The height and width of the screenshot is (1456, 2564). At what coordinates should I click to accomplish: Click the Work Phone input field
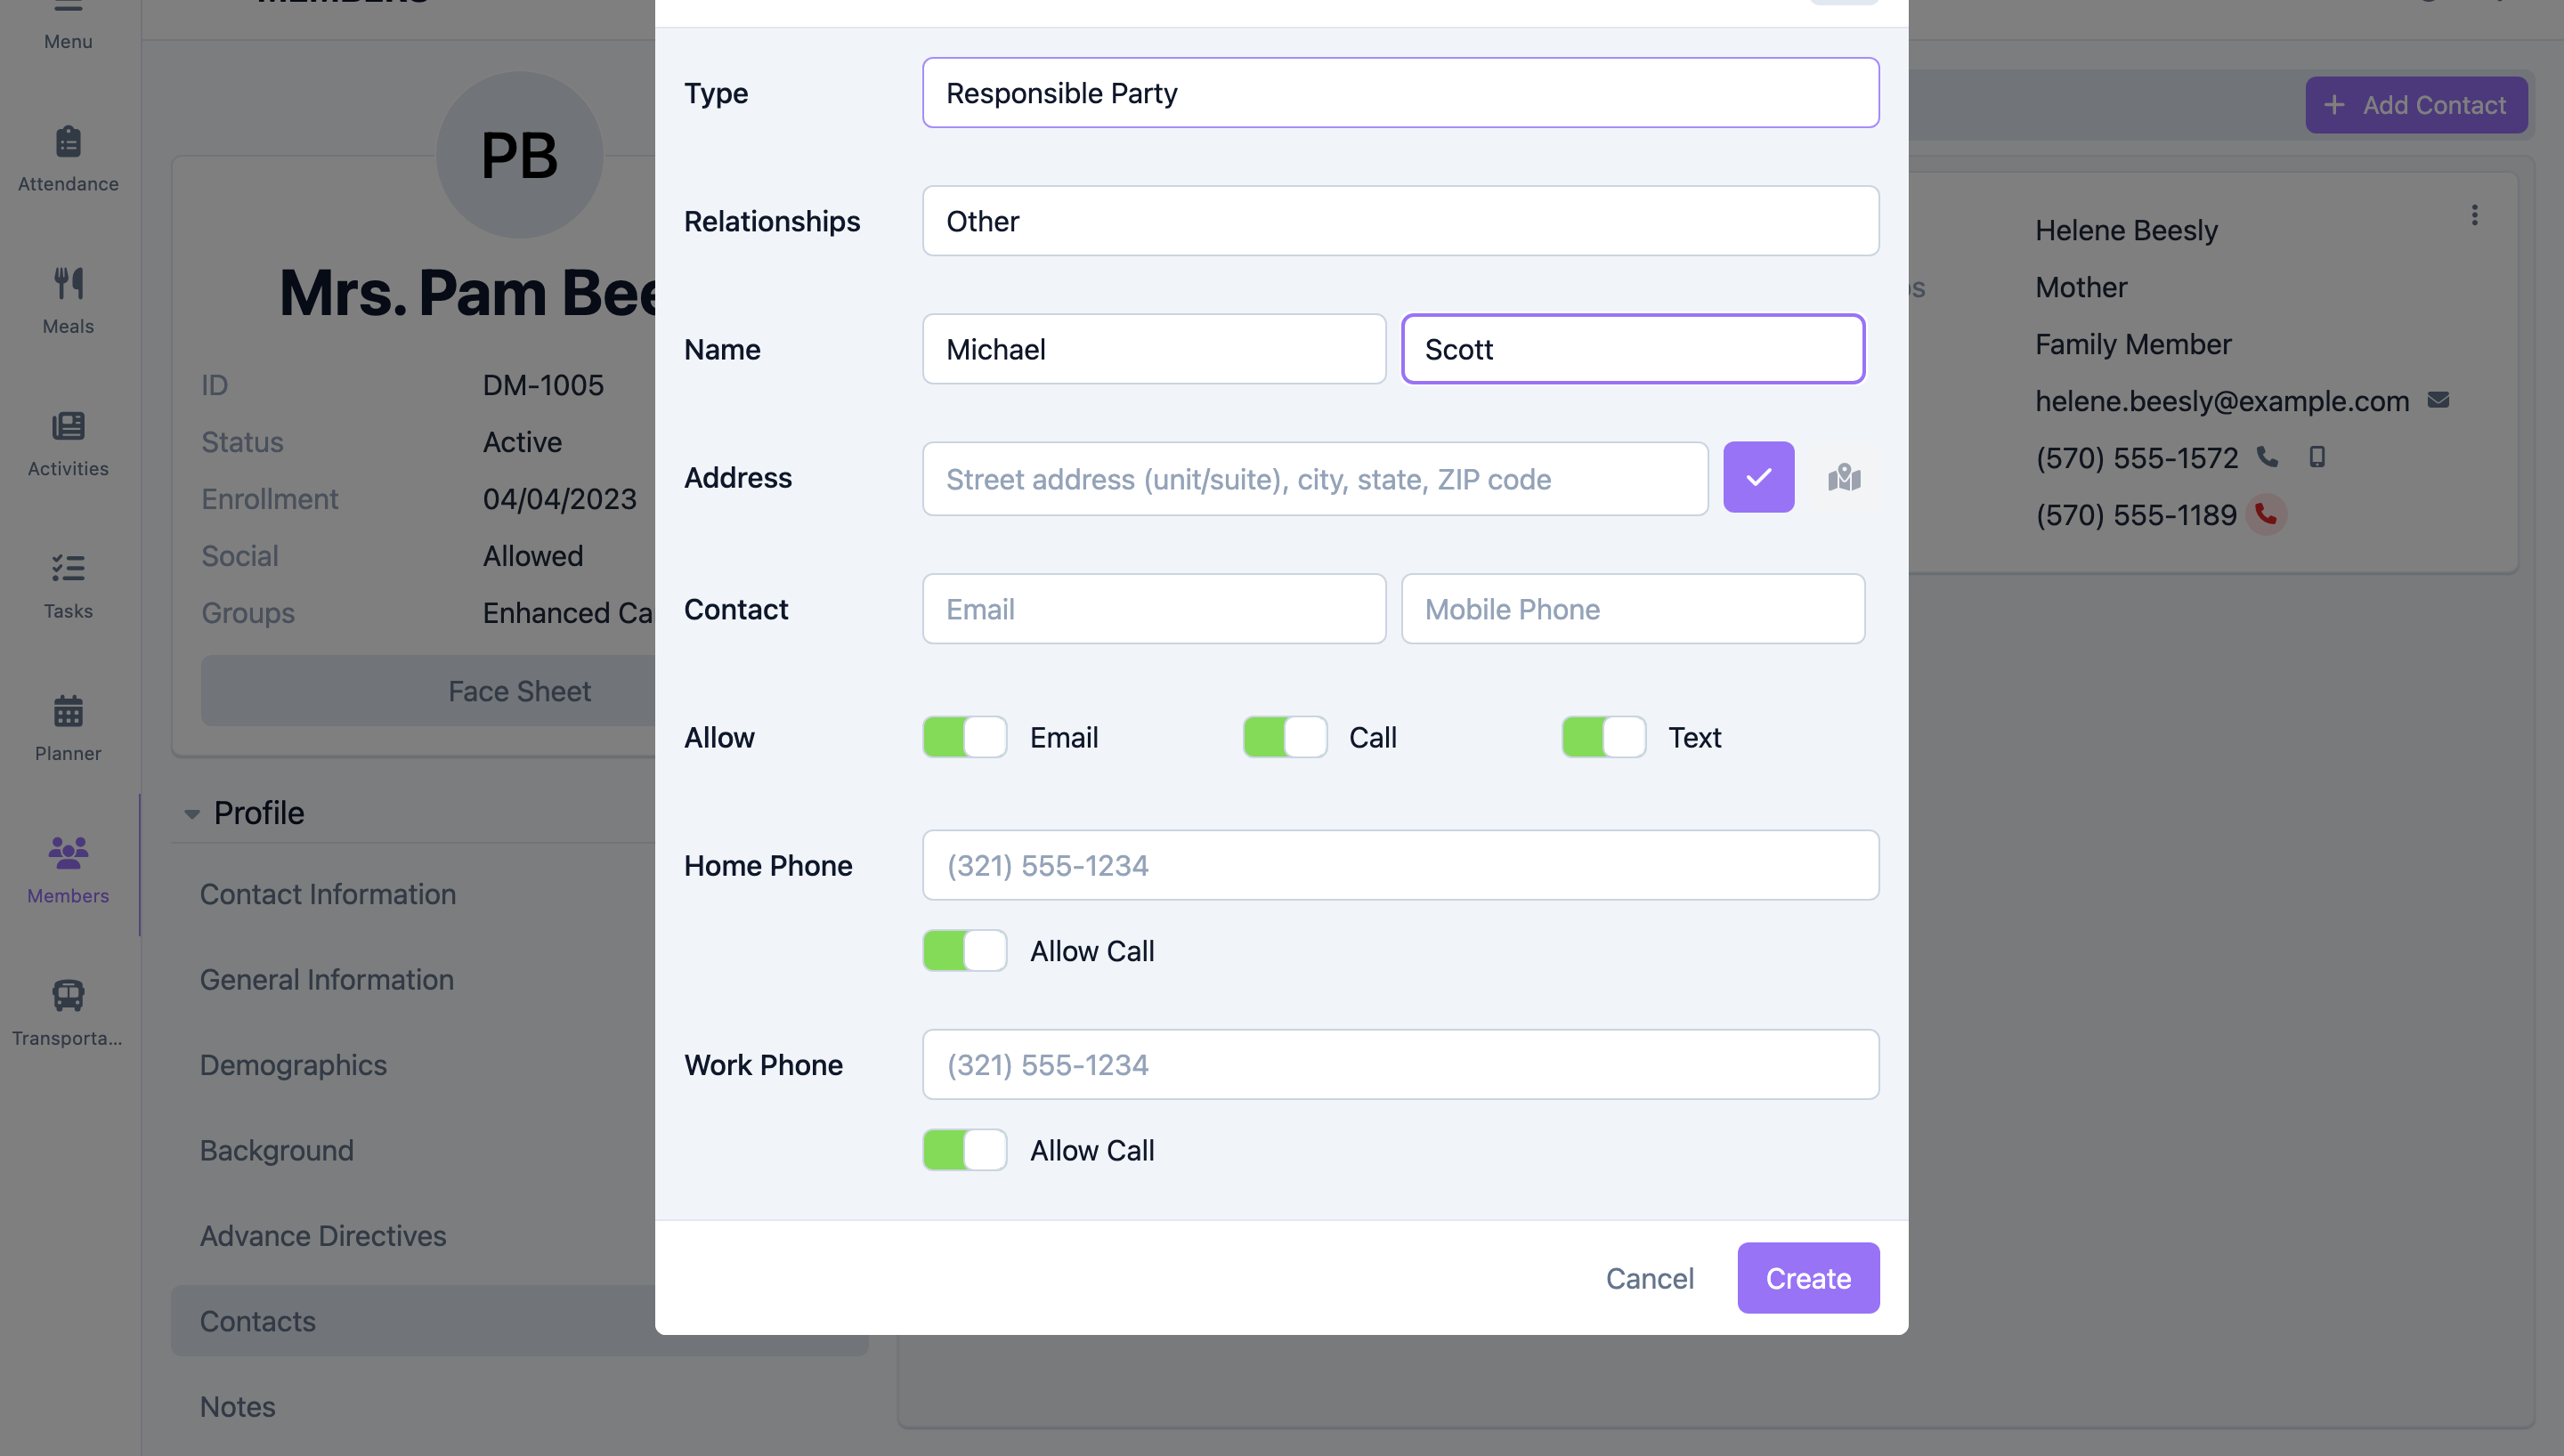pyautogui.click(x=1400, y=1065)
